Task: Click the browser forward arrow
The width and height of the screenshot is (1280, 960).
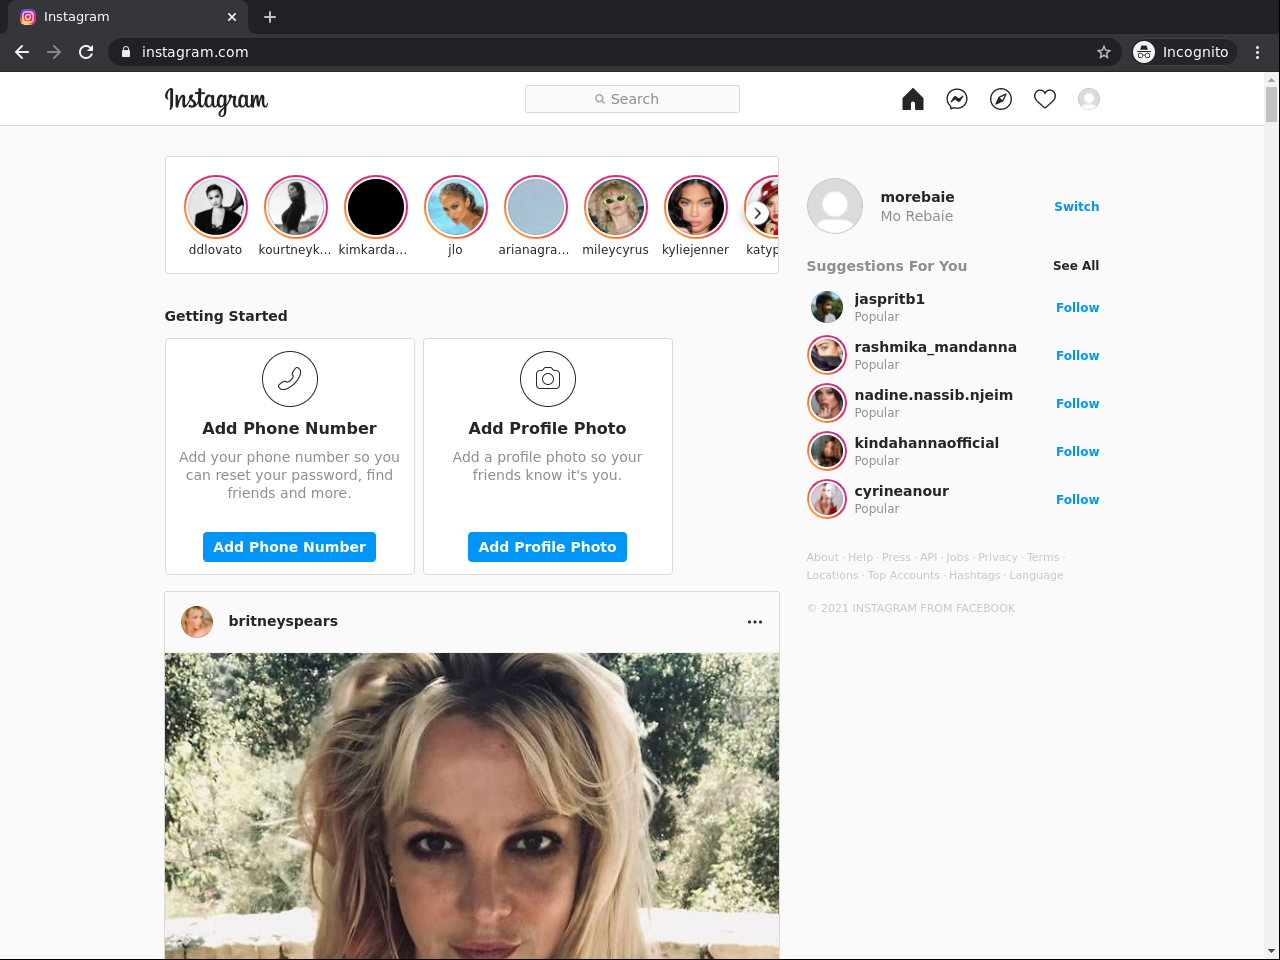Action: click(x=54, y=52)
